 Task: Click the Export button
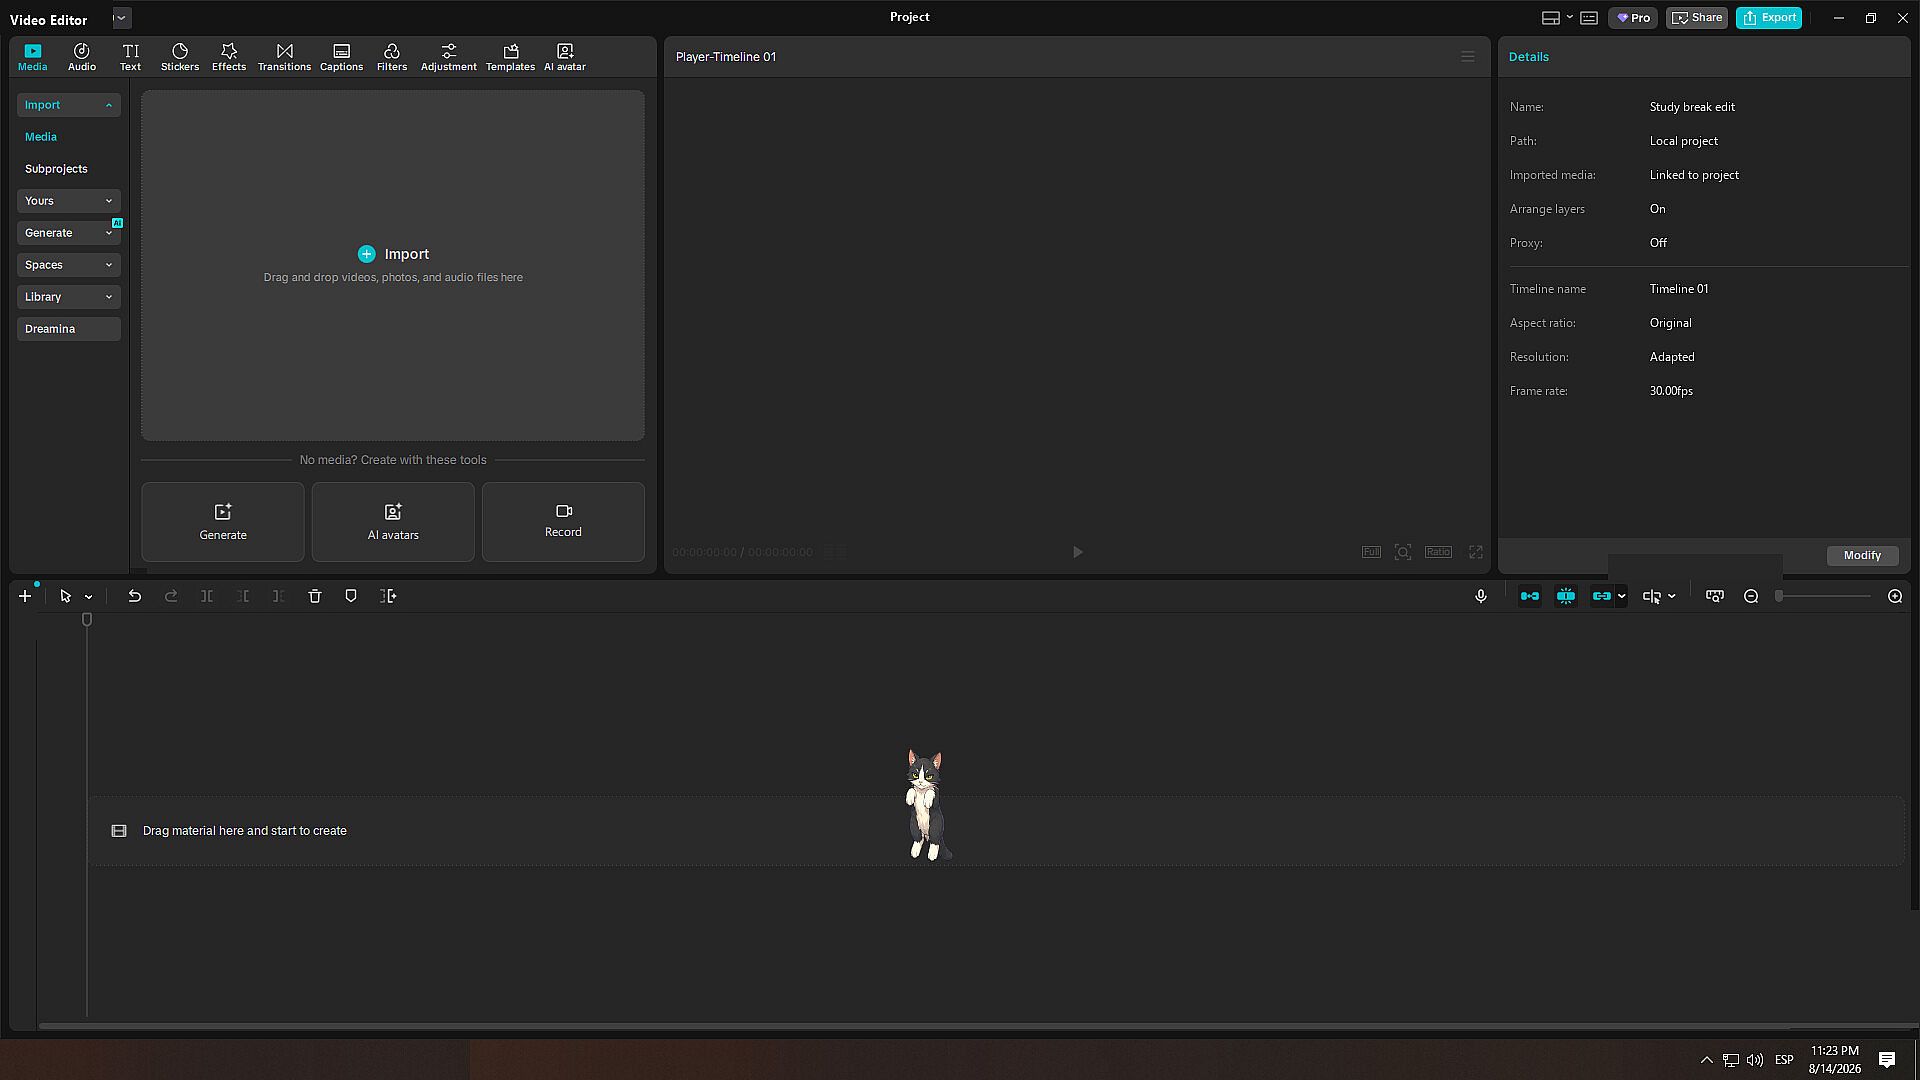pyautogui.click(x=1769, y=18)
